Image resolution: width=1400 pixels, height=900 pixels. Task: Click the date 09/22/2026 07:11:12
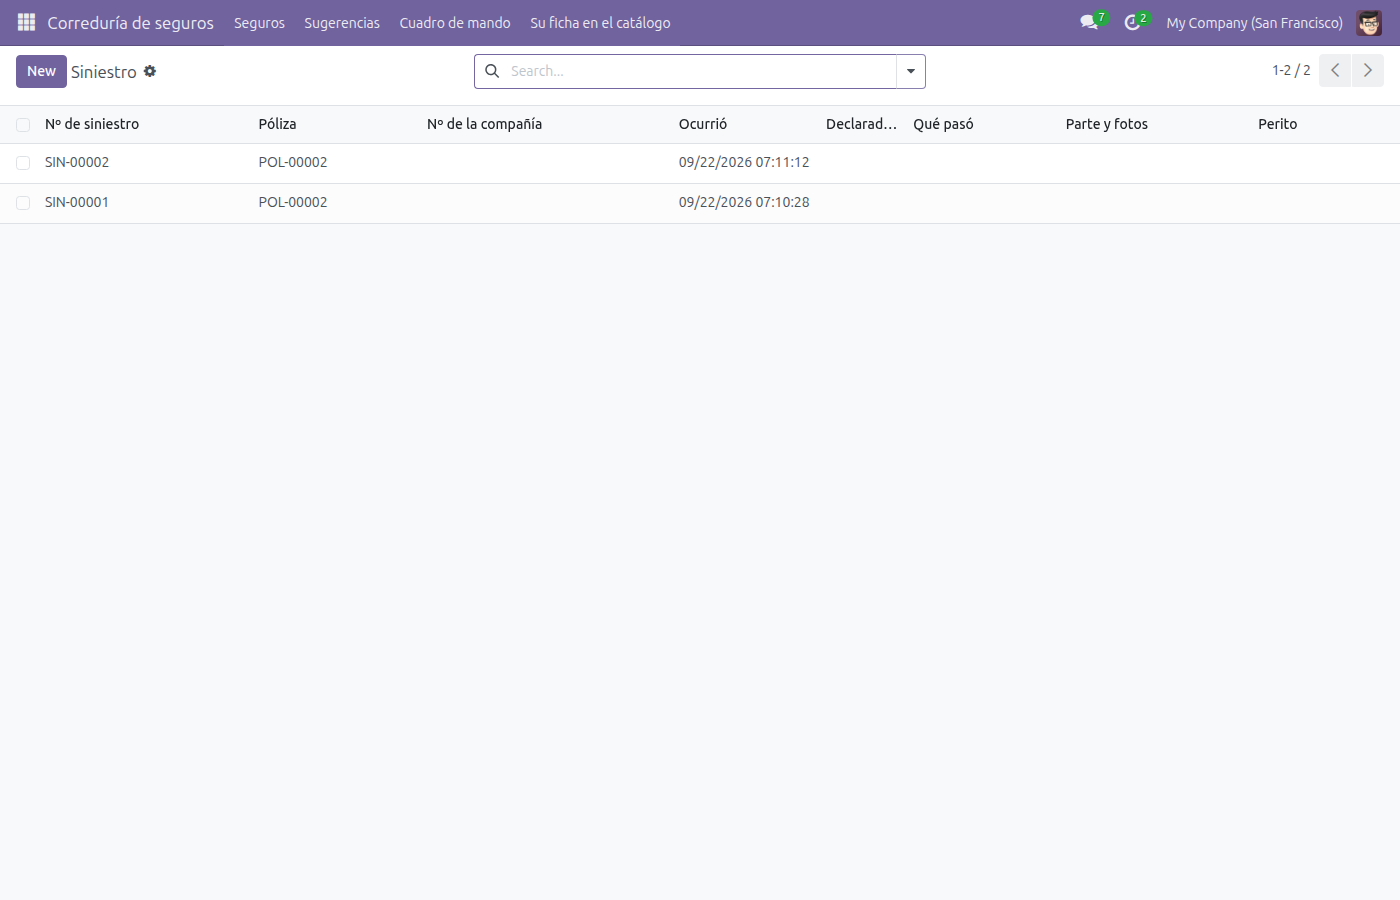(744, 162)
